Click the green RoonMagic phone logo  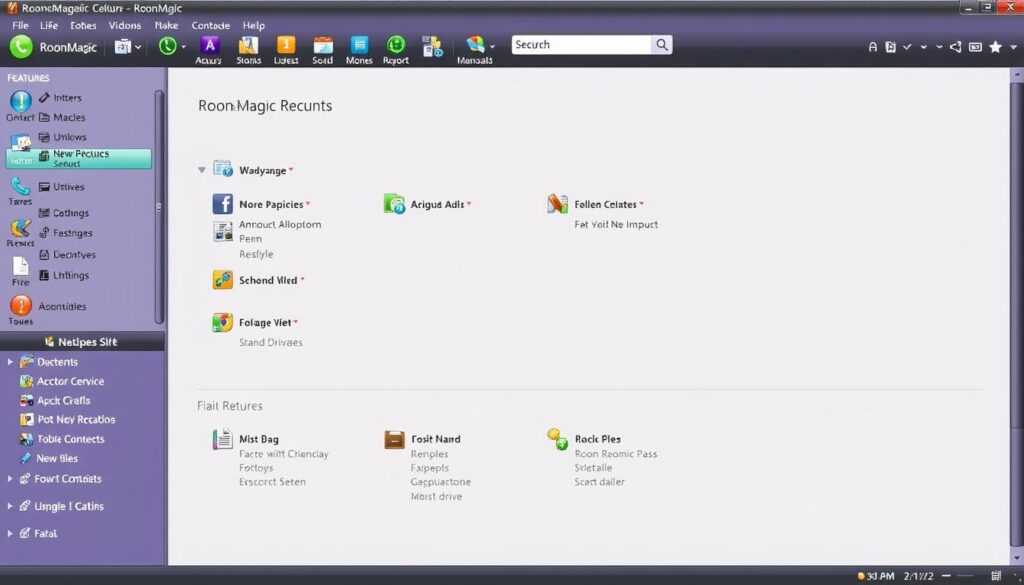pyautogui.click(x=21, y=47)
